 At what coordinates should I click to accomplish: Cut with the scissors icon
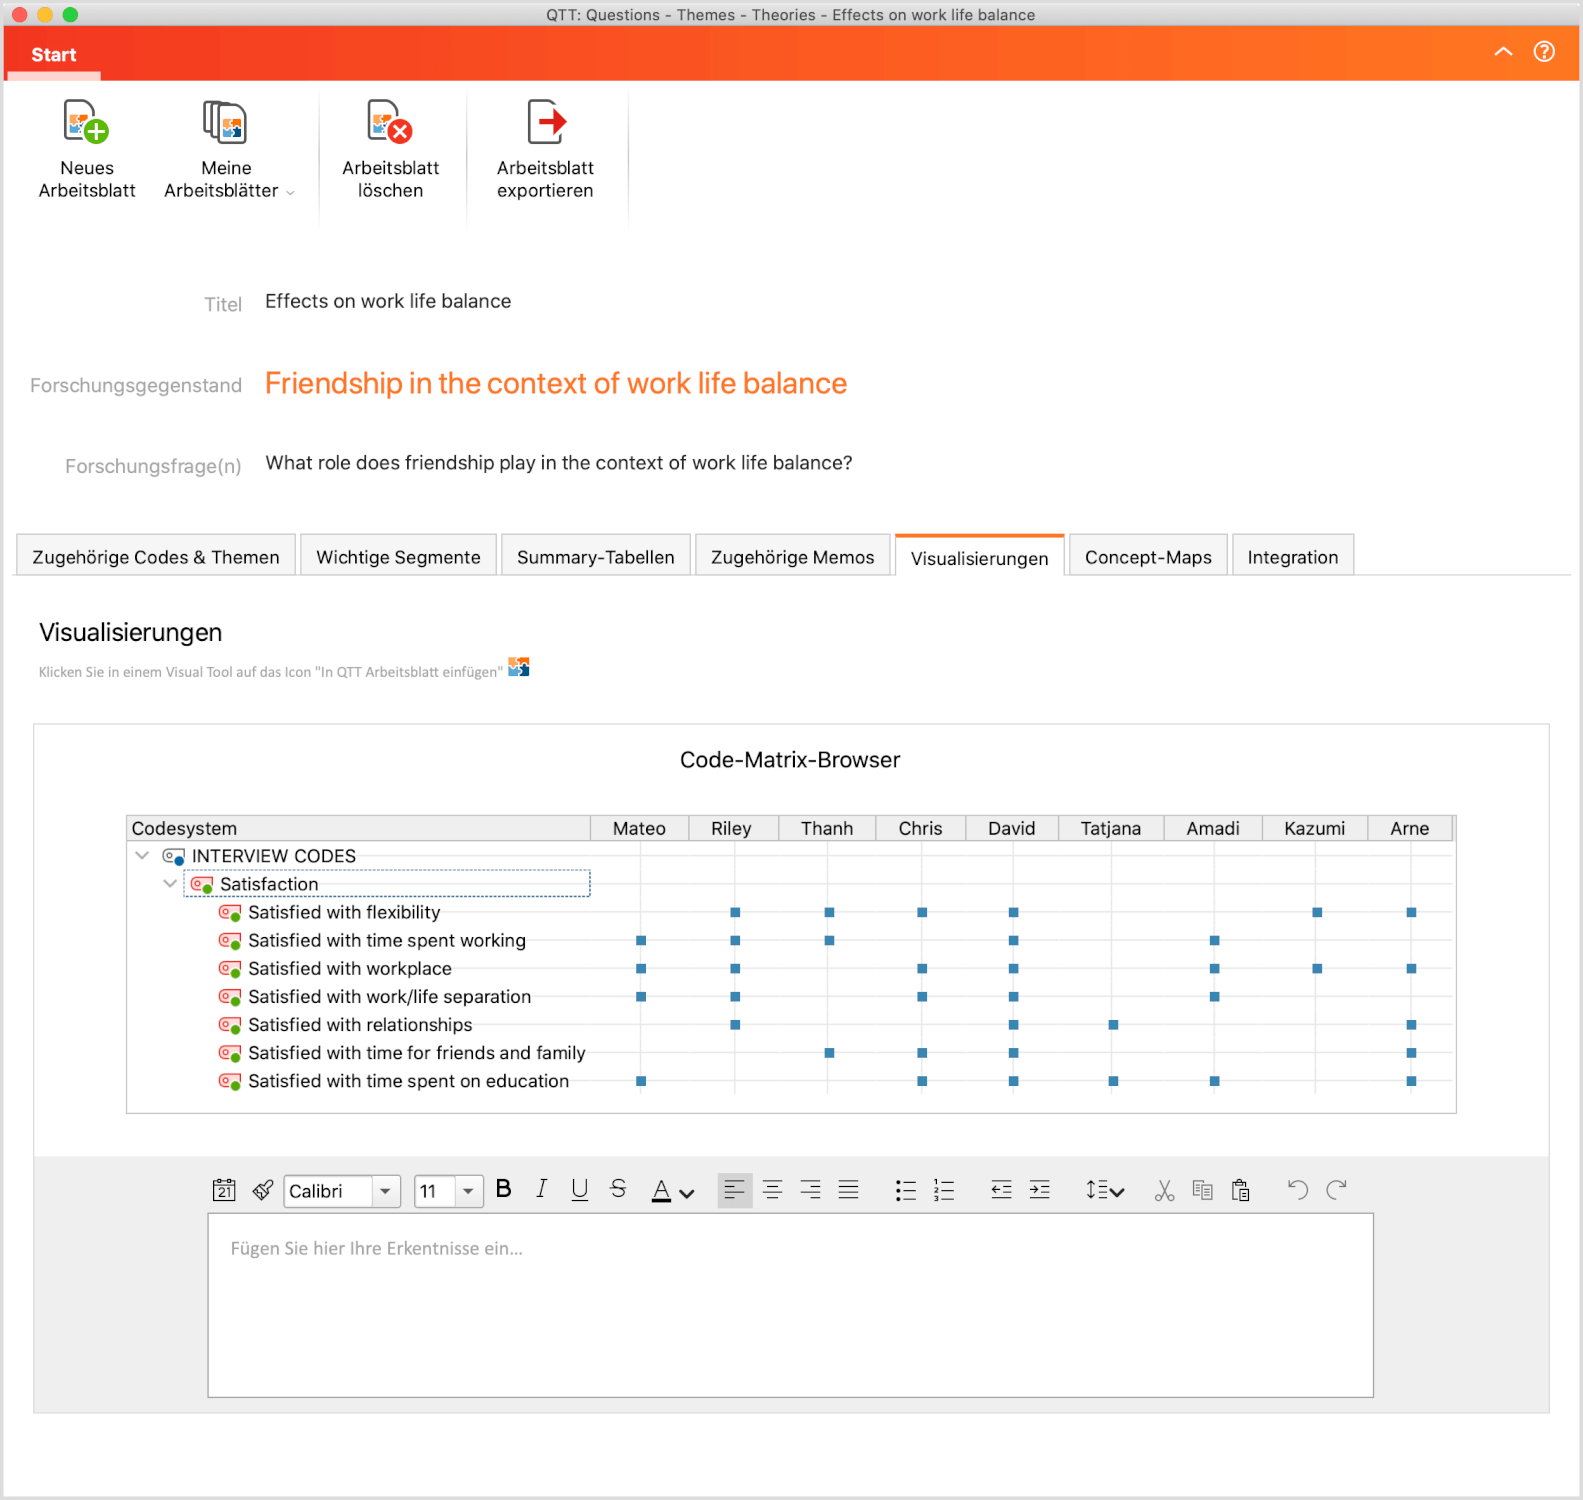coord(1164,1190)
